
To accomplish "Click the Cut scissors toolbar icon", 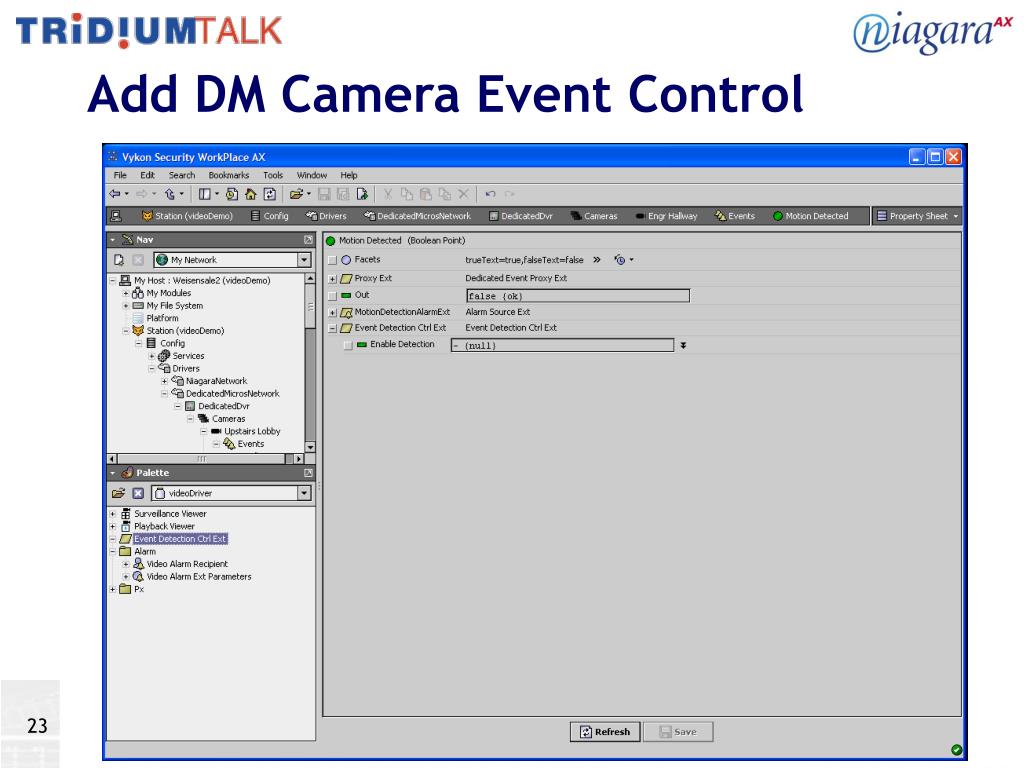I will [x=387, y=194].
